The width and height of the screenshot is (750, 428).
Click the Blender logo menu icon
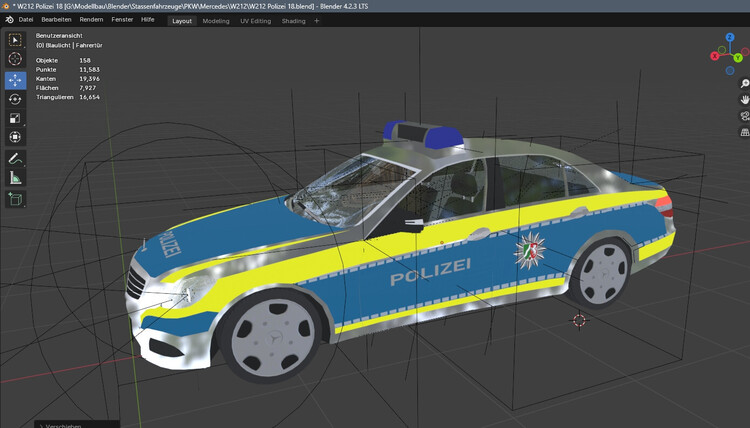(x=8, y=20)
